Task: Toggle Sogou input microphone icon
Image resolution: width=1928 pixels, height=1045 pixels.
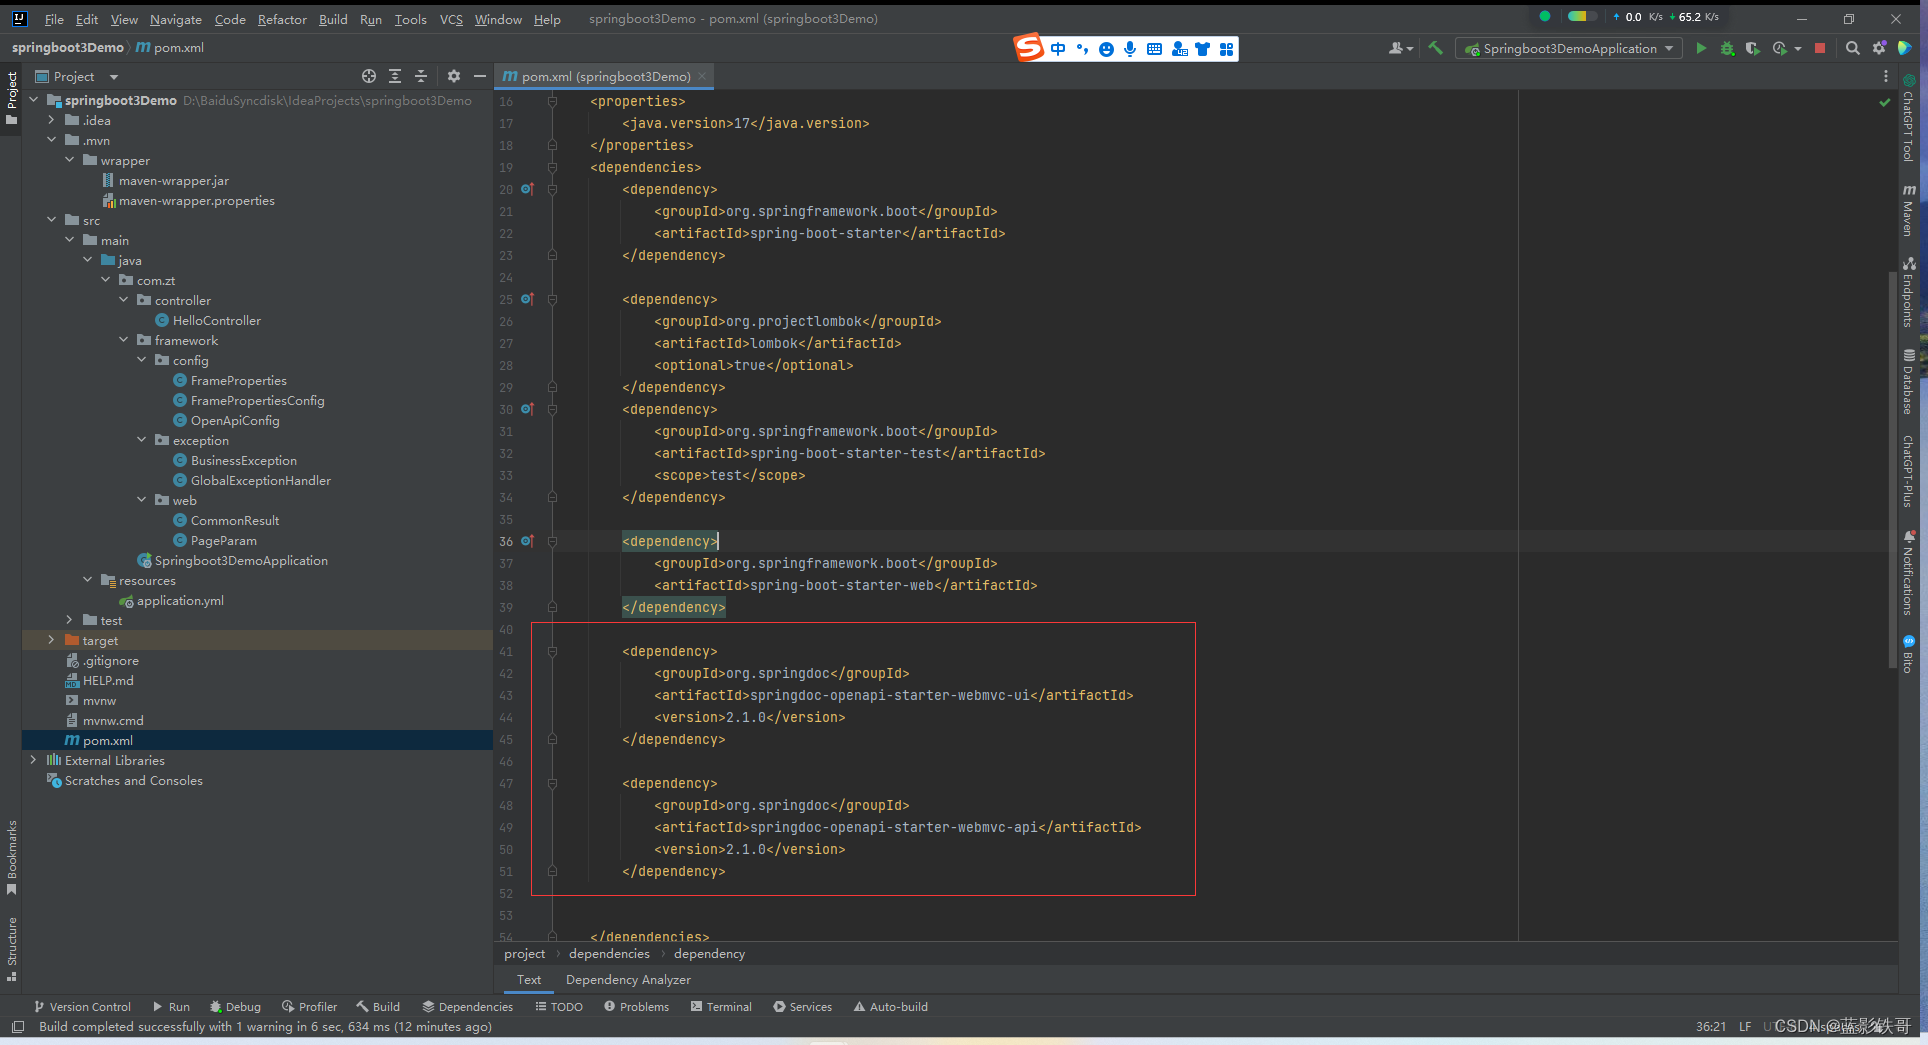Action: pyautogui.click(x=1130, y=49)
